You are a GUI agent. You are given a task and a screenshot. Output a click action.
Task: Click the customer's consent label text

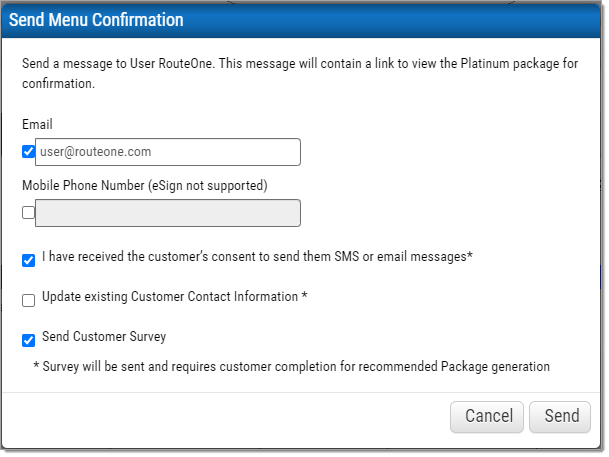click(x=257, y=257)
